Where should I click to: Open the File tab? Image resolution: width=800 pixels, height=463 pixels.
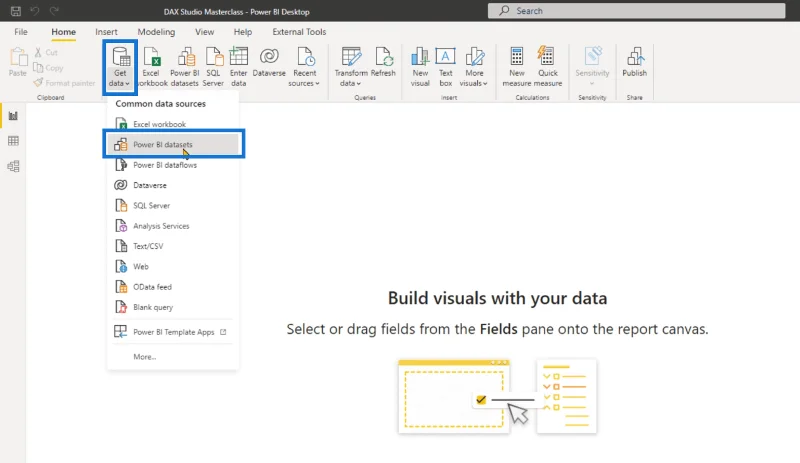click(21, 32)
